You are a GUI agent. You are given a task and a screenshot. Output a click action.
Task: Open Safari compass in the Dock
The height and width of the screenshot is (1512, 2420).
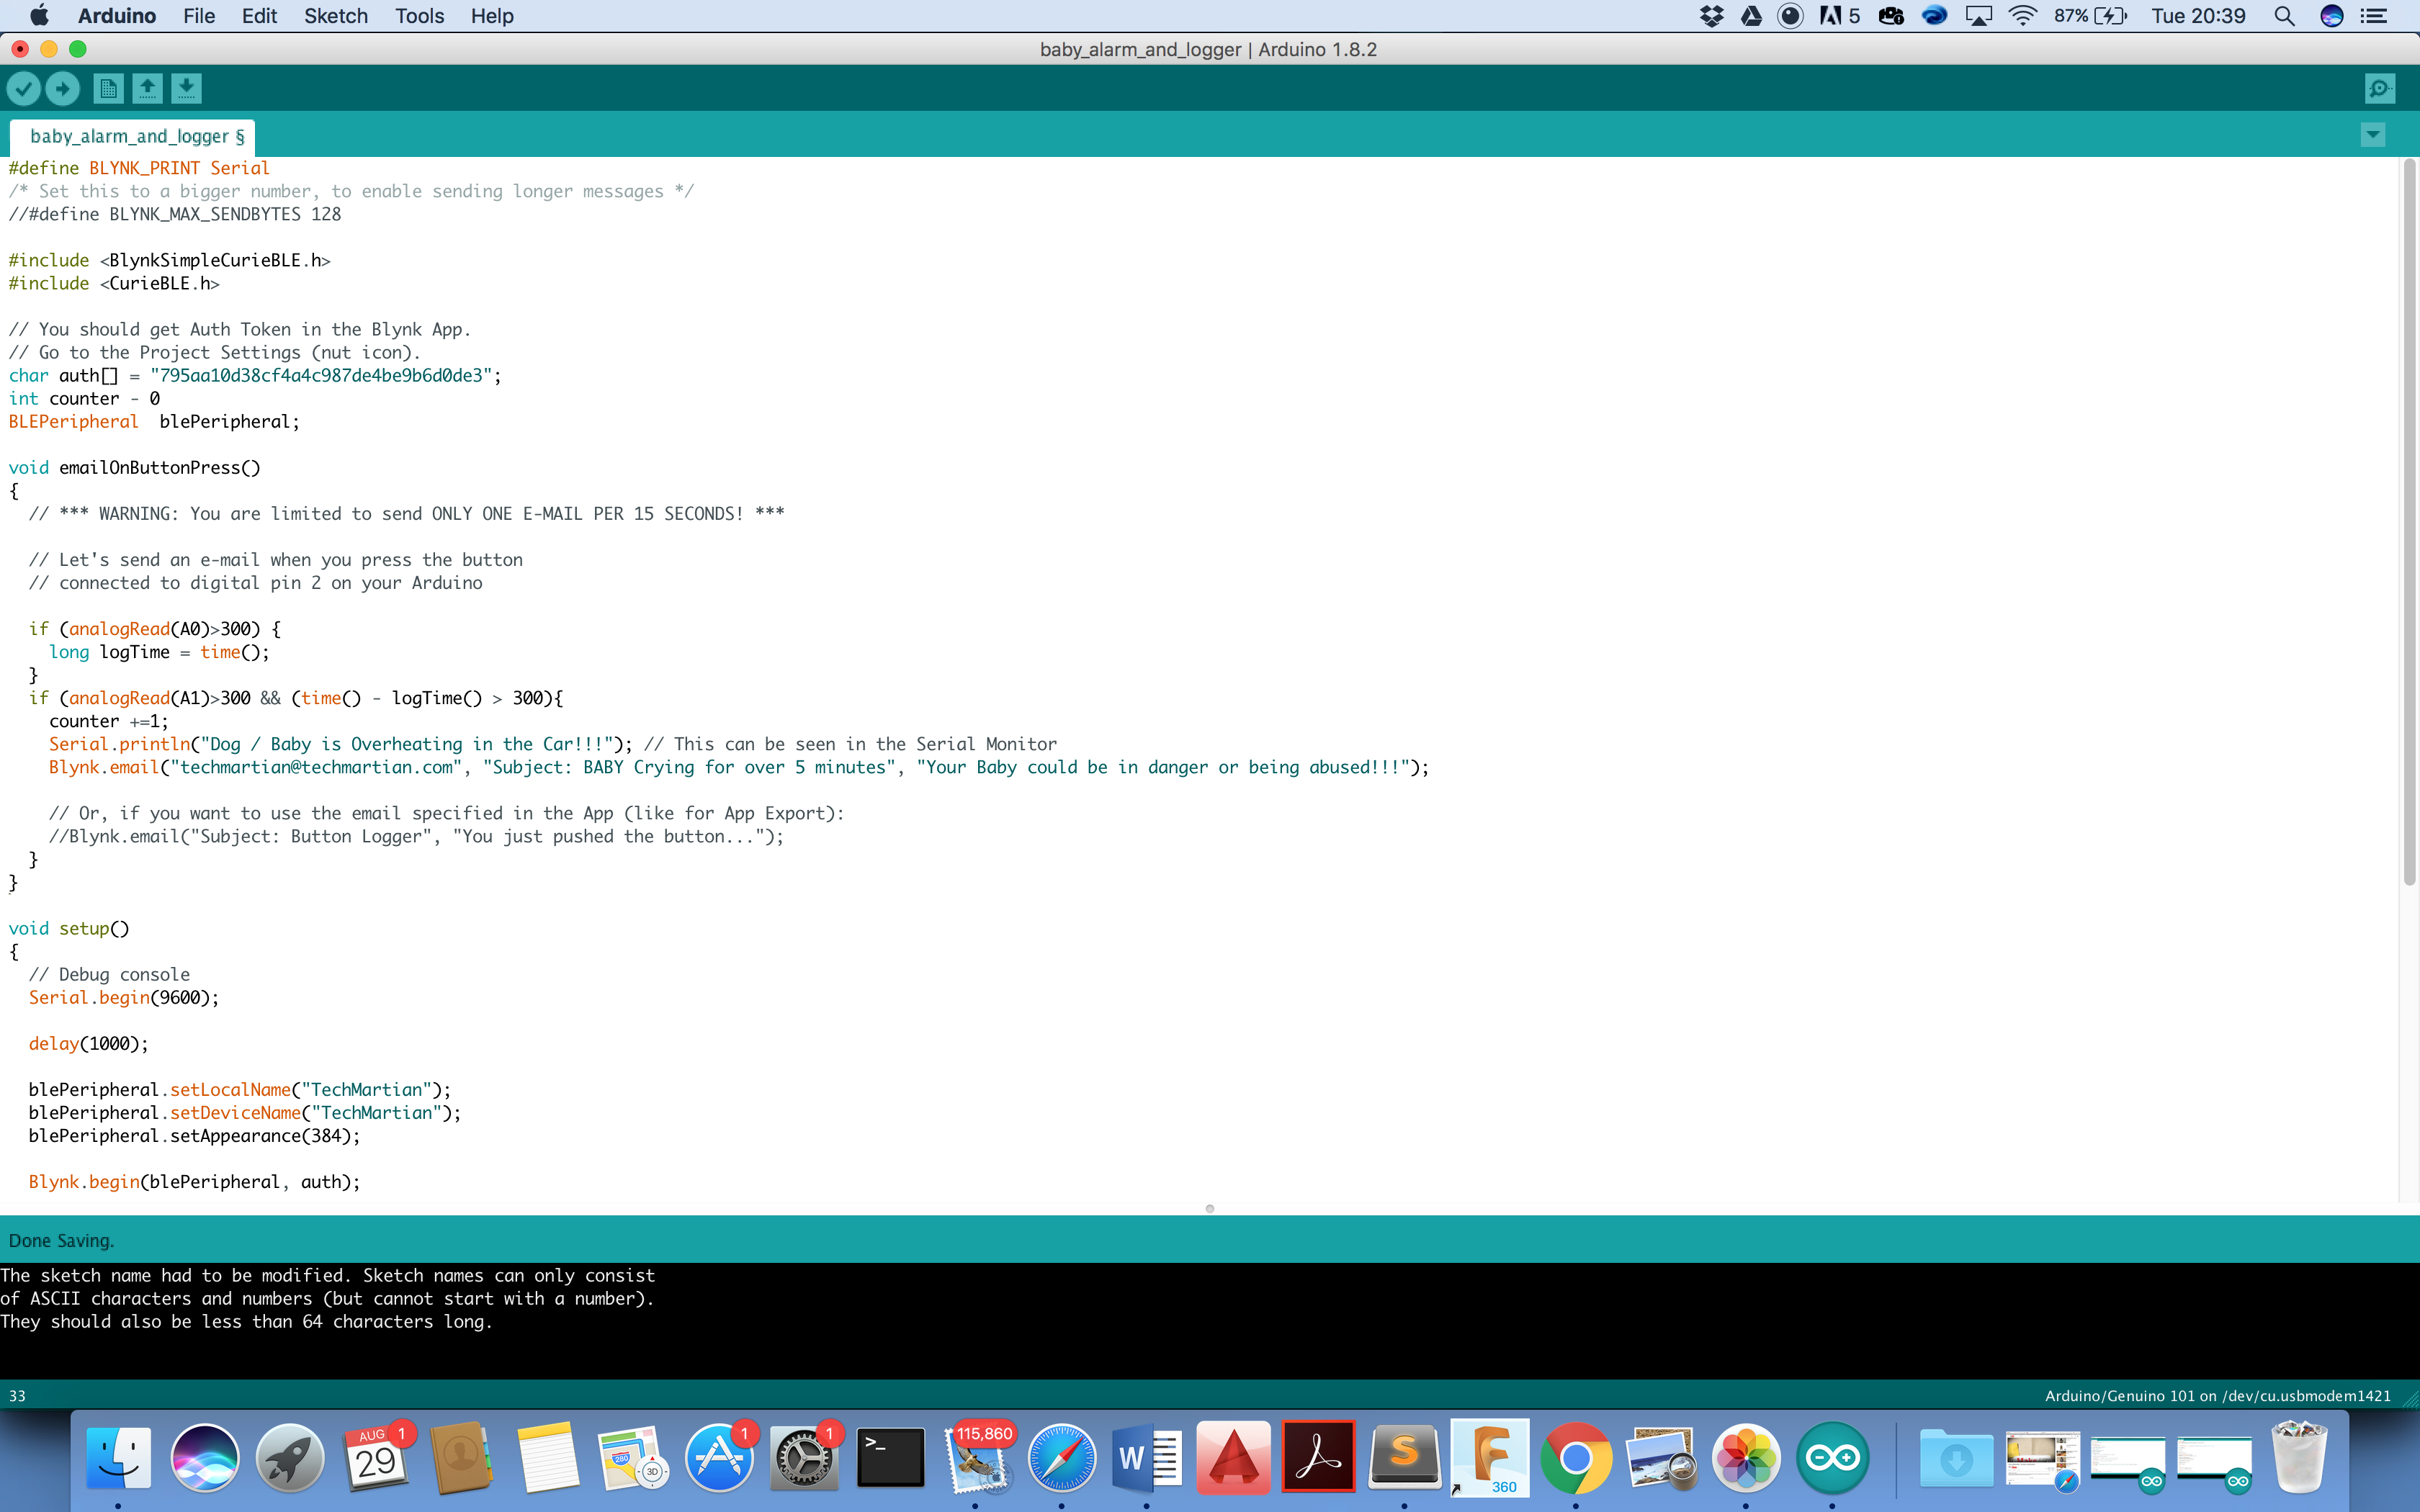tap(1062, 1458)
